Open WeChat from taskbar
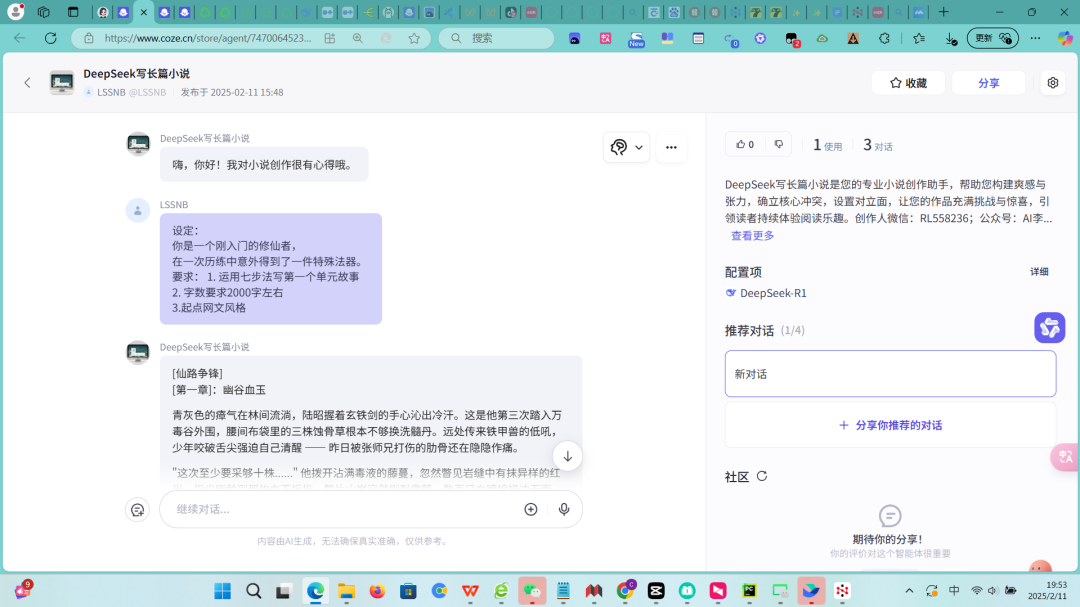This screenshot has height=607, width=1080. click(532, 590)
